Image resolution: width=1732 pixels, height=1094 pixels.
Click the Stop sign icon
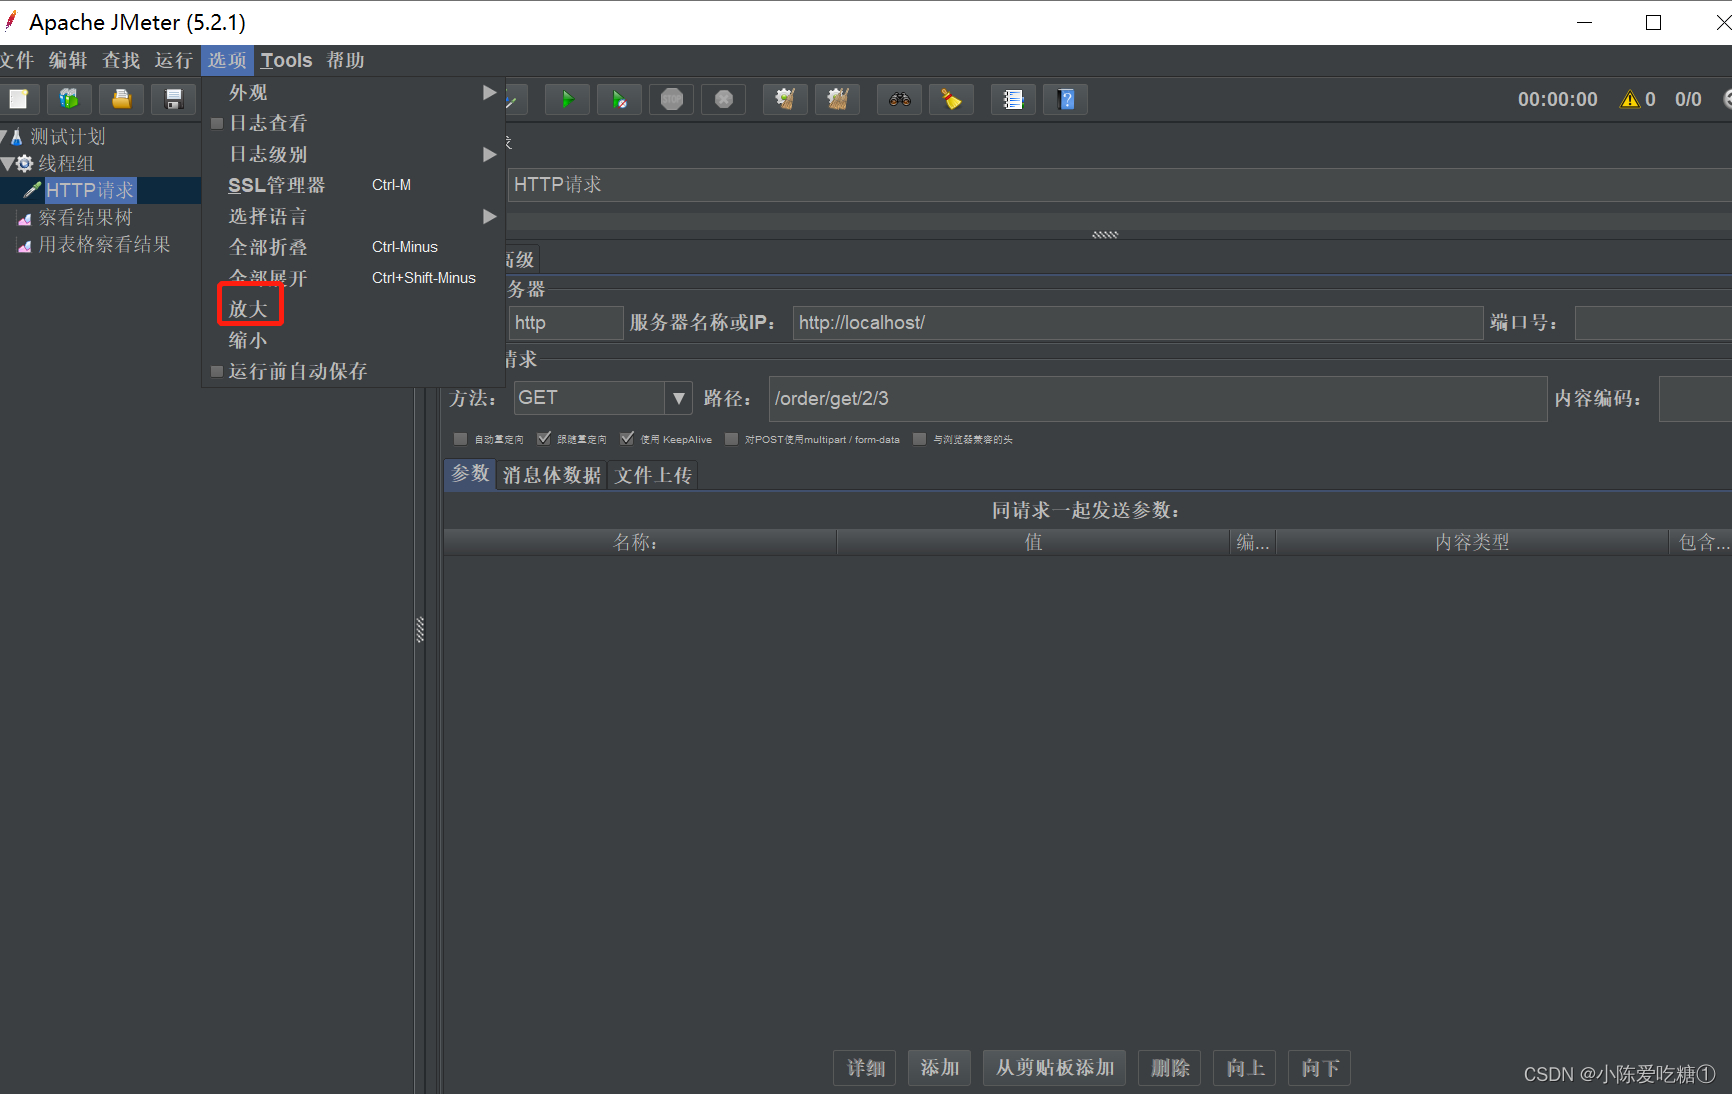(672, 99)
